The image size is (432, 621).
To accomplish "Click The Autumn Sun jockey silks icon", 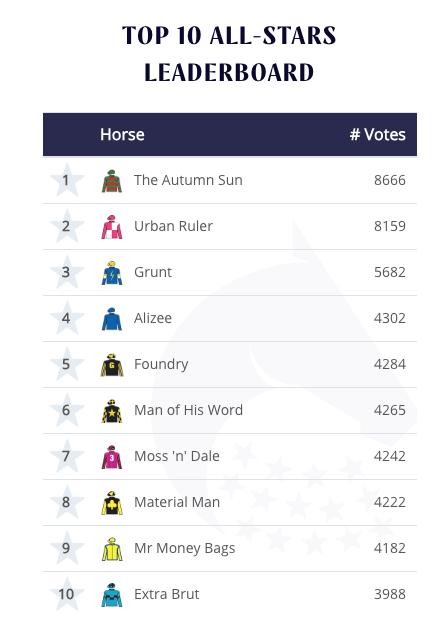I will tap(112, 181).
